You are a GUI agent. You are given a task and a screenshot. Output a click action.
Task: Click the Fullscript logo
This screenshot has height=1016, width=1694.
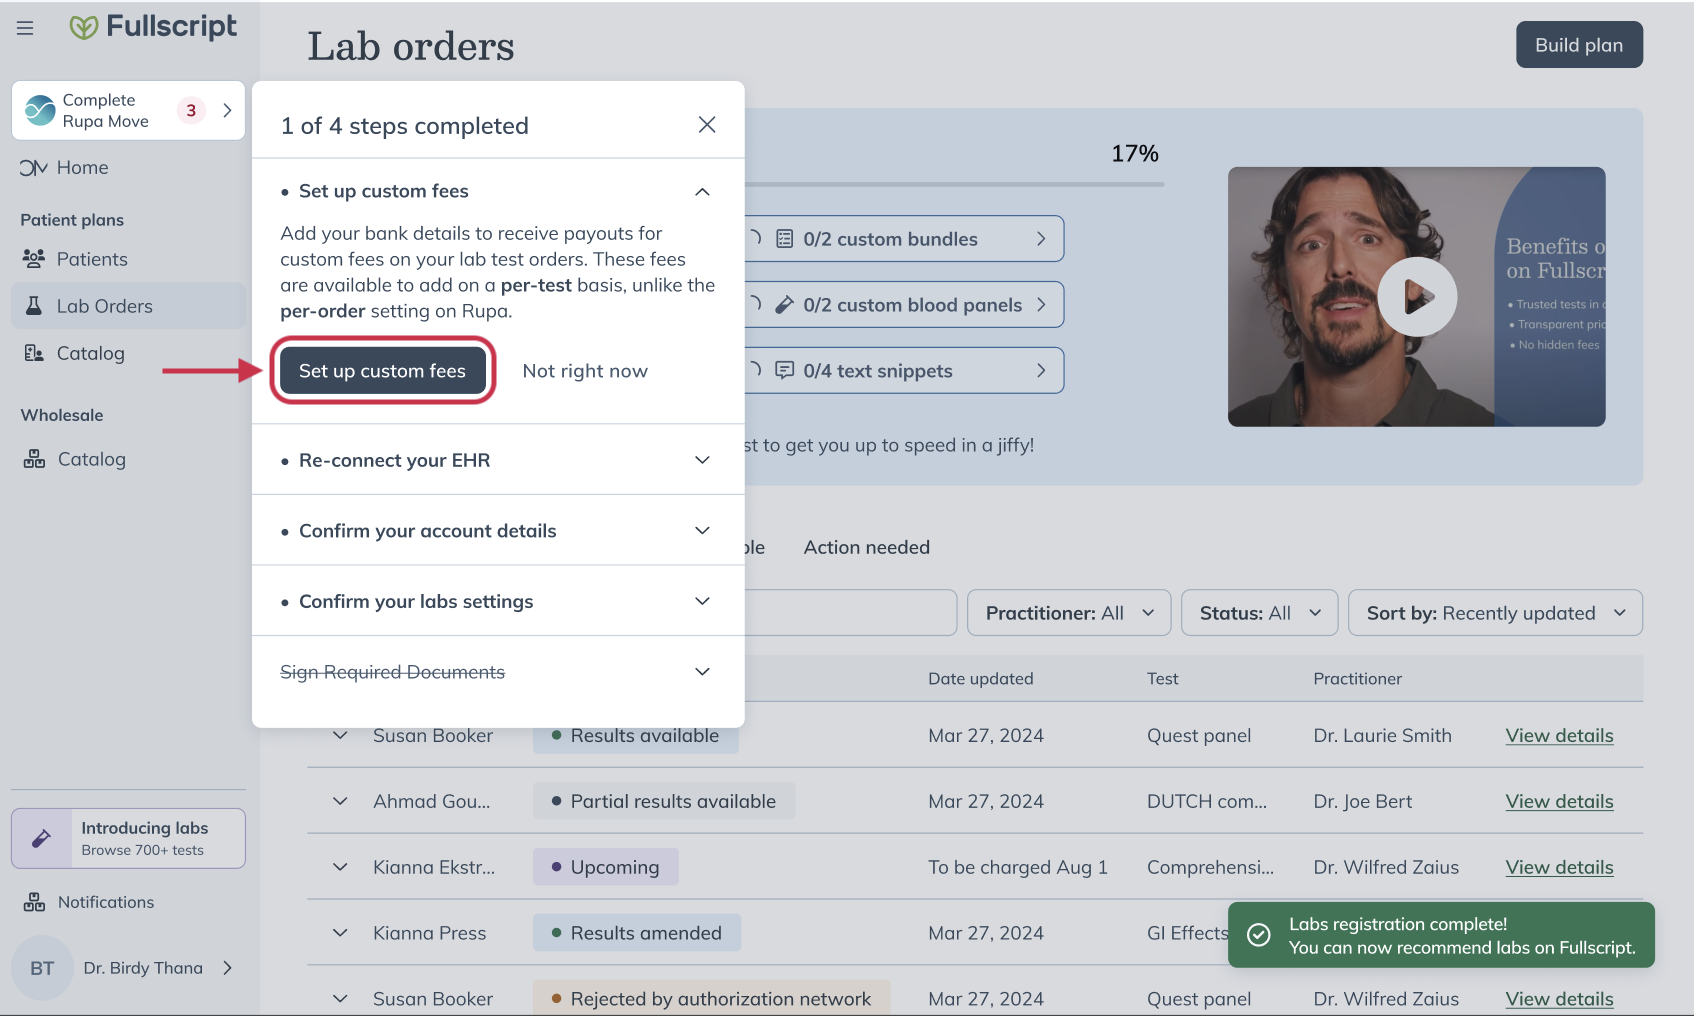[x=152, y=27]
